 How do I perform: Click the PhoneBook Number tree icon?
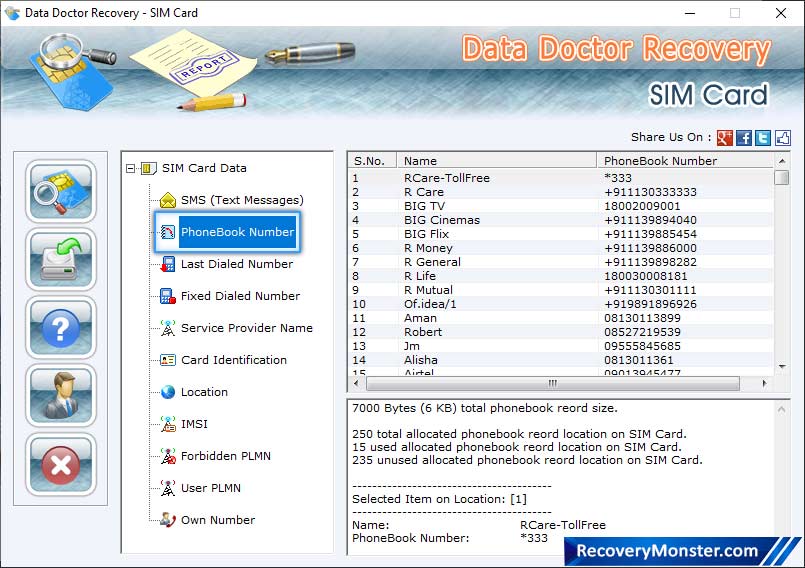click(168, 232)
